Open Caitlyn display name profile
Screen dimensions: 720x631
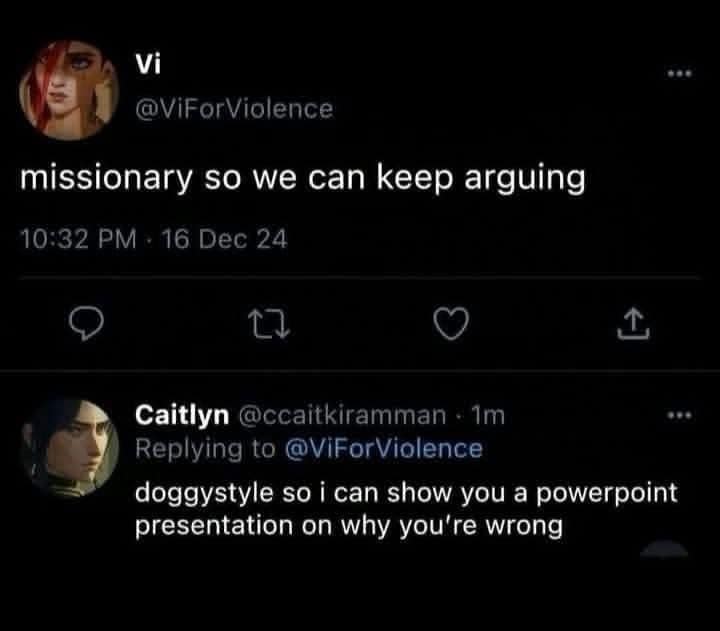point(182,415)
